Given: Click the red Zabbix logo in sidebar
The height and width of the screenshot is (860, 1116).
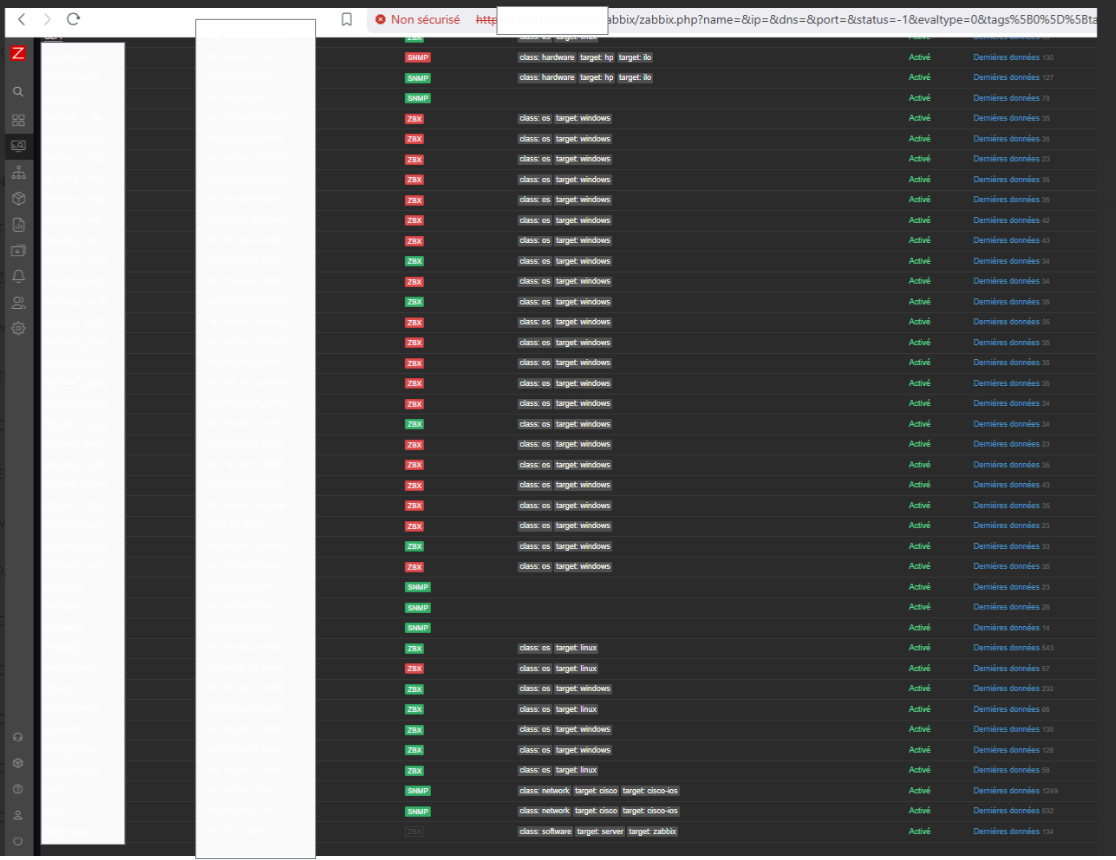Looking at the screenshot, I should (18, 54).
